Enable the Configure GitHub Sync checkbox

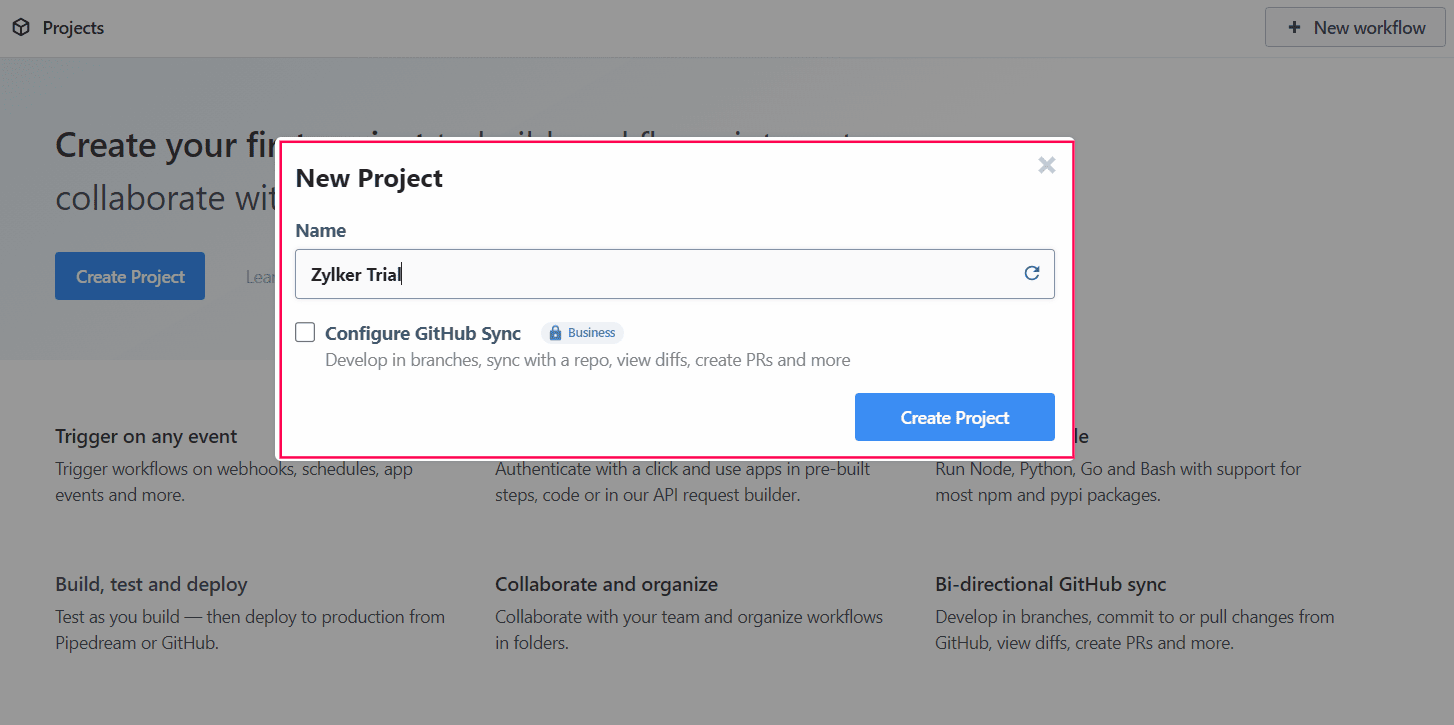pyautogui.click(x=305, y=333)
